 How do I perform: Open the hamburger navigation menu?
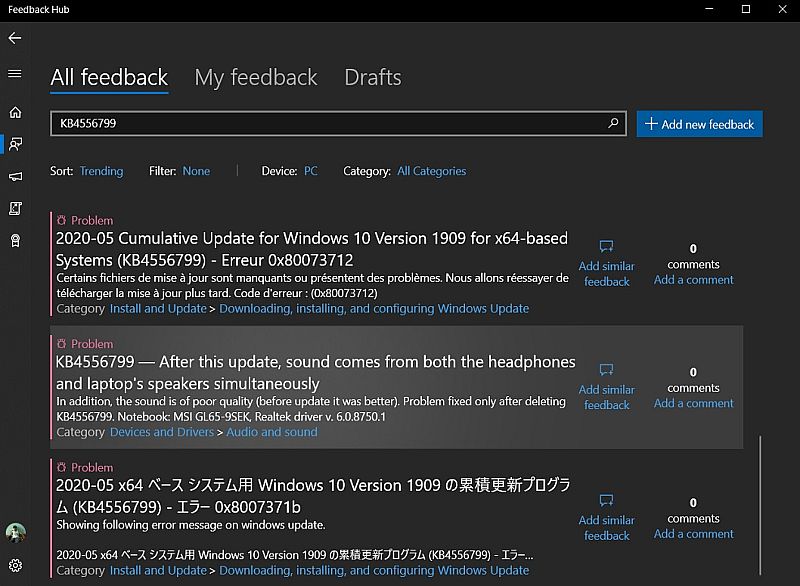(14, 73)
